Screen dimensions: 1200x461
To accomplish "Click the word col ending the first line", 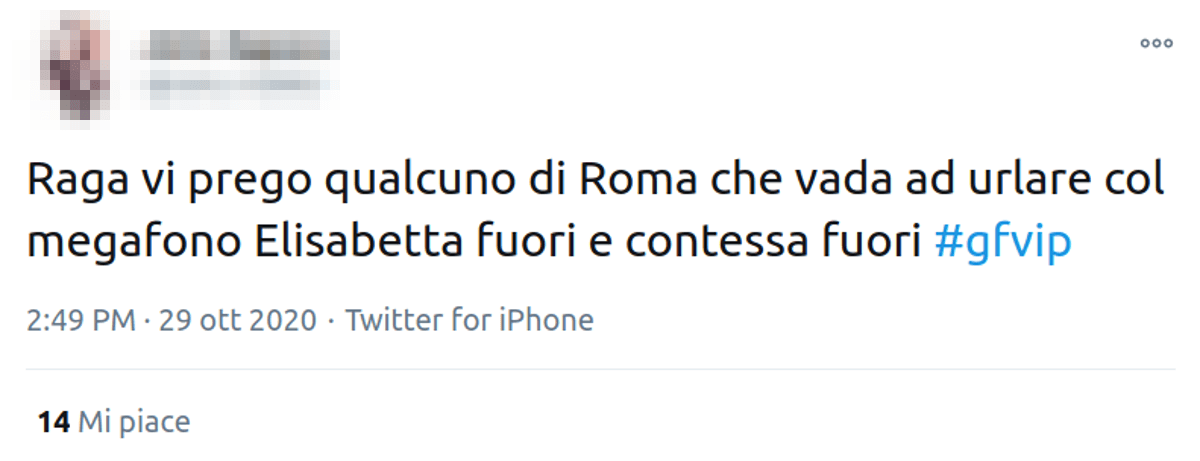I will tap(1136, 181).
